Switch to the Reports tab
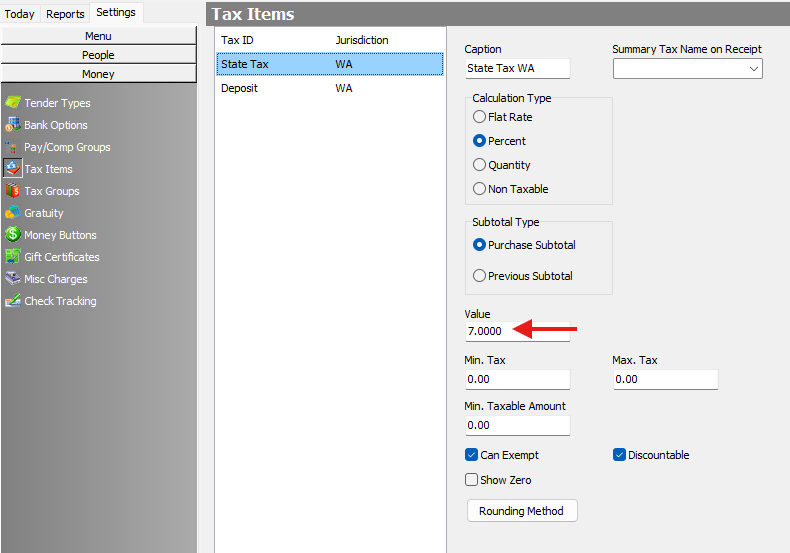790x553 pixels. 65,14
